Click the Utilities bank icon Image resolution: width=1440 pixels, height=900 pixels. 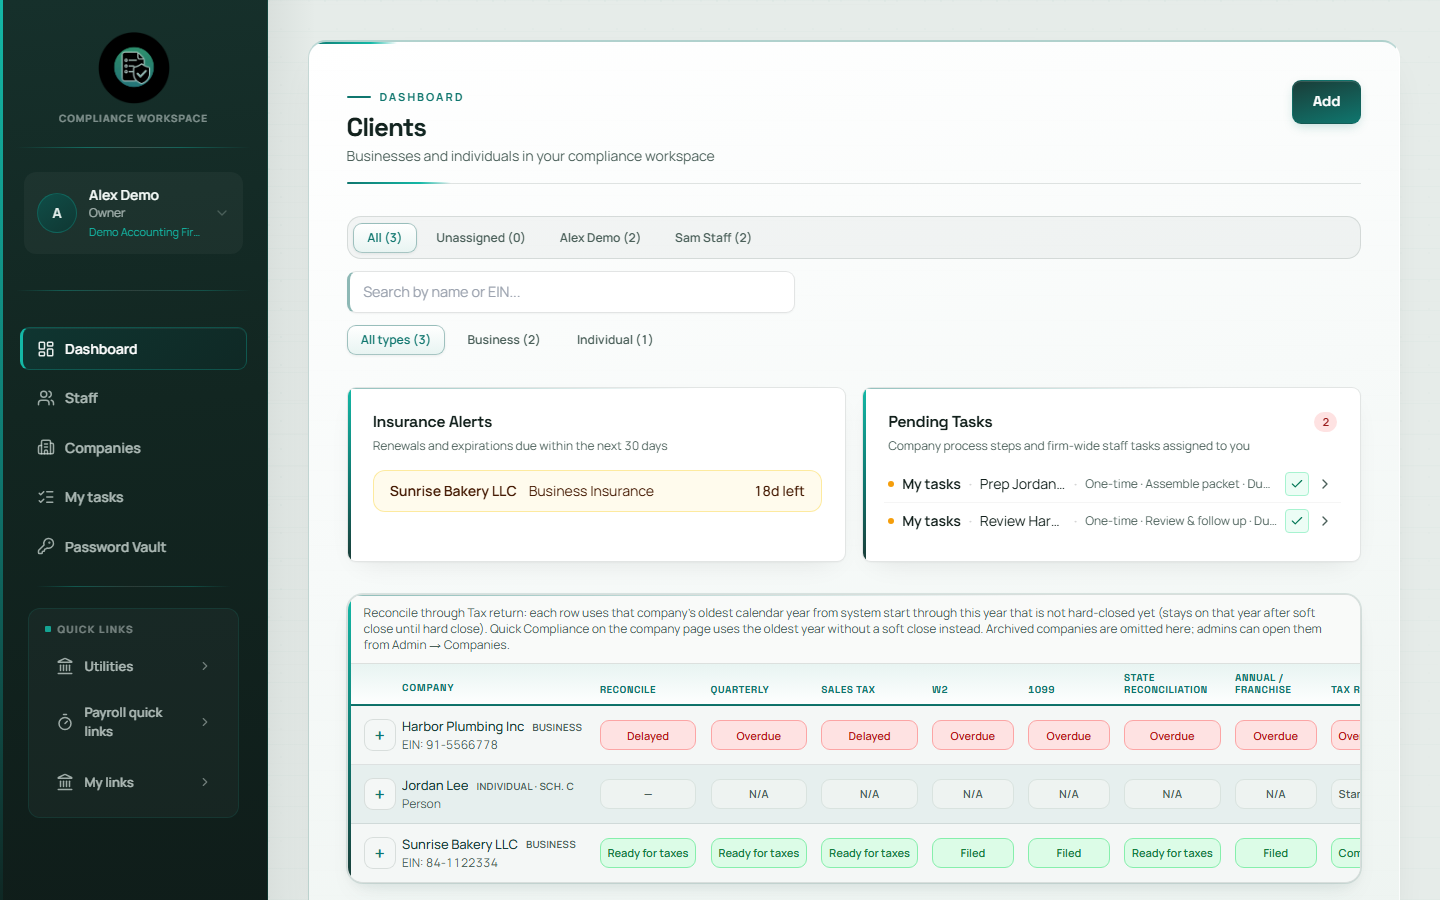pyautogui.click(x=65, y=666)
